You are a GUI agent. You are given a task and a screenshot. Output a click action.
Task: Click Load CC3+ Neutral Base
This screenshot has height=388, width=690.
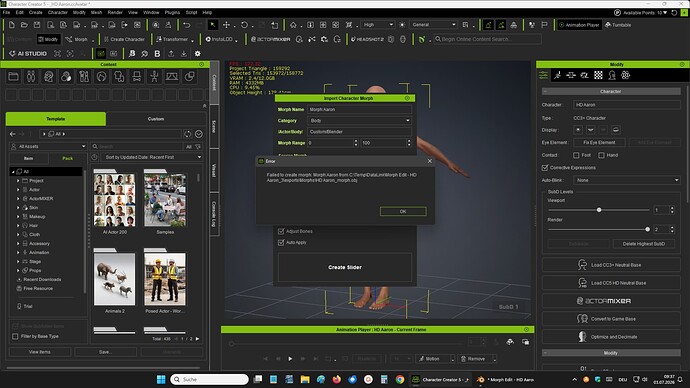coord(611,265)
